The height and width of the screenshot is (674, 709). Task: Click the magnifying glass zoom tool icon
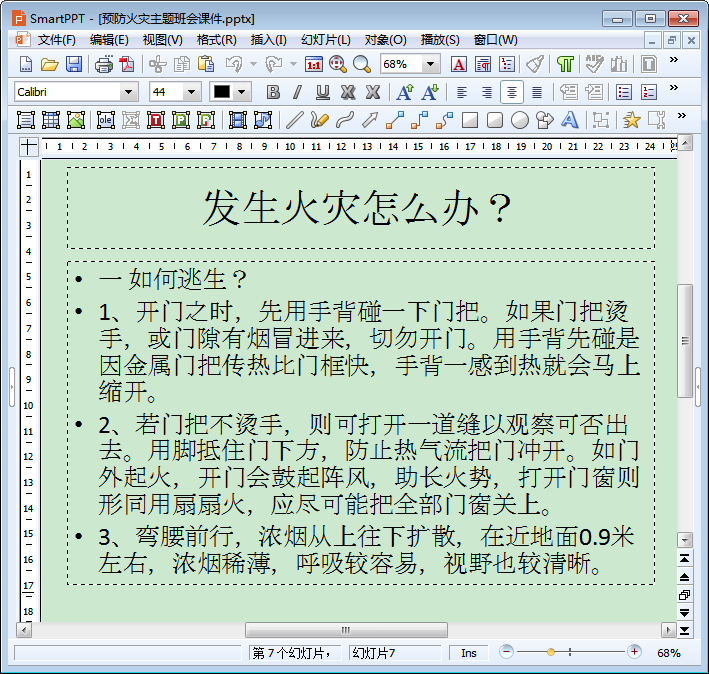pos(362,64)
